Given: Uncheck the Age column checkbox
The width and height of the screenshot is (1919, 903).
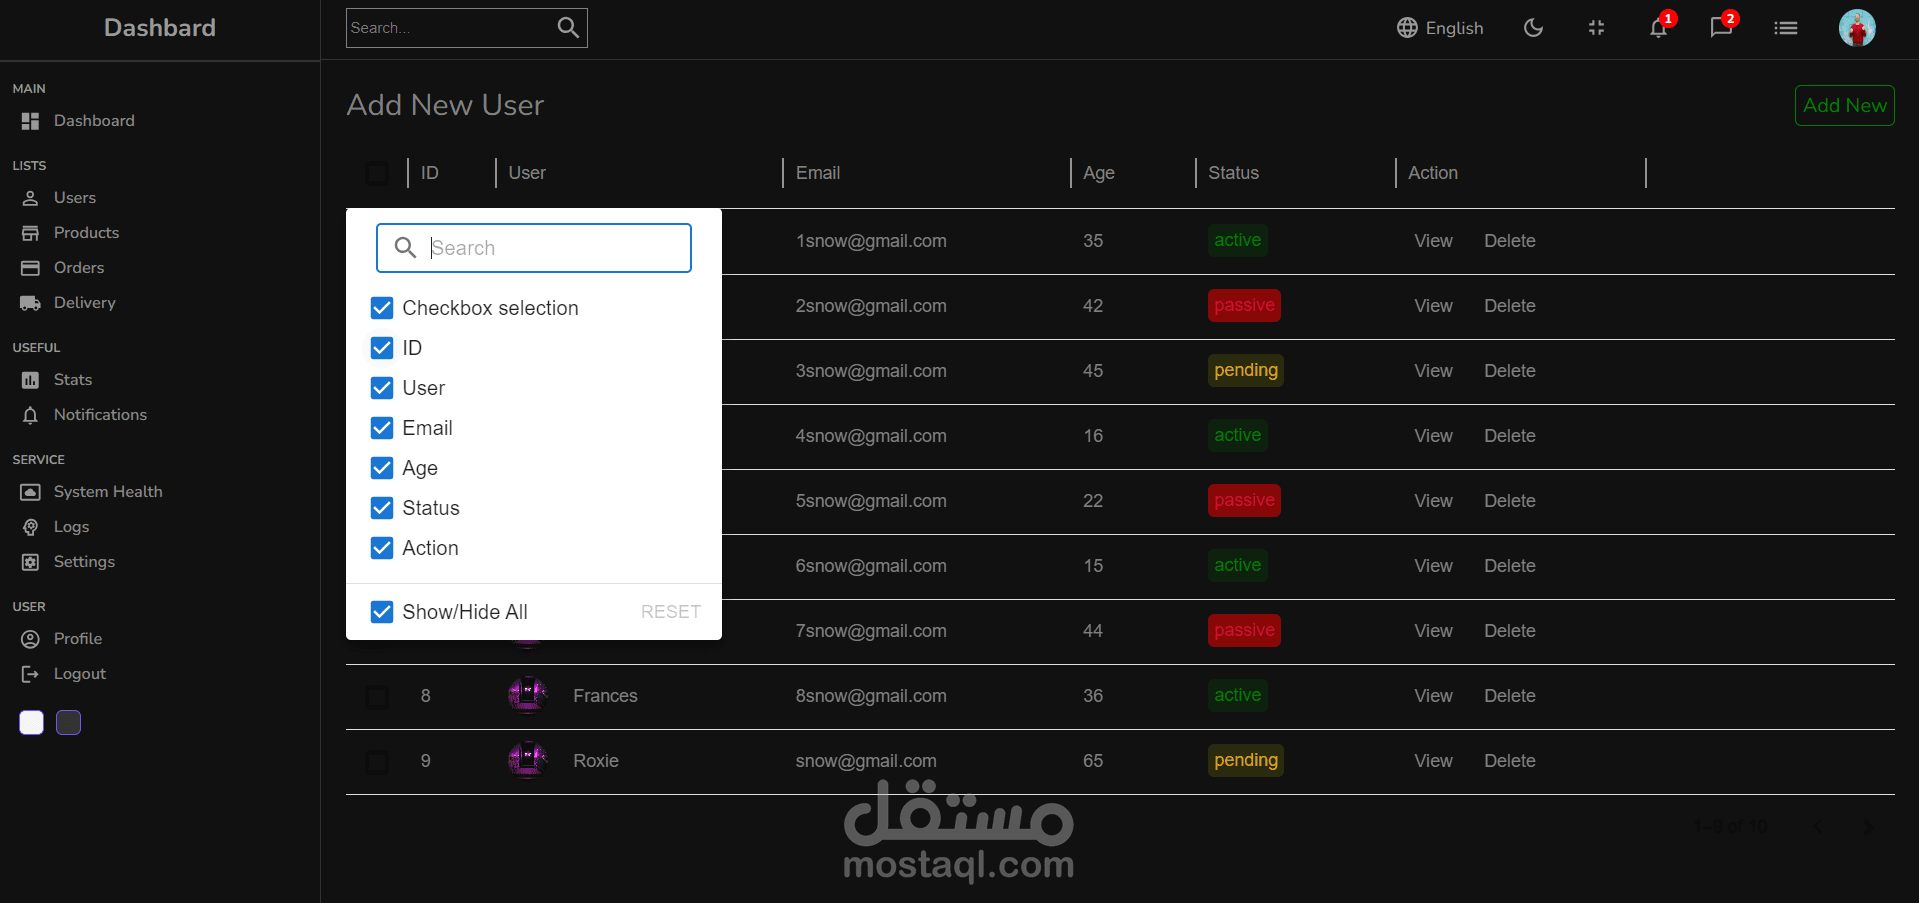Looking at the screenshot, I should click(x=382, y=468).
